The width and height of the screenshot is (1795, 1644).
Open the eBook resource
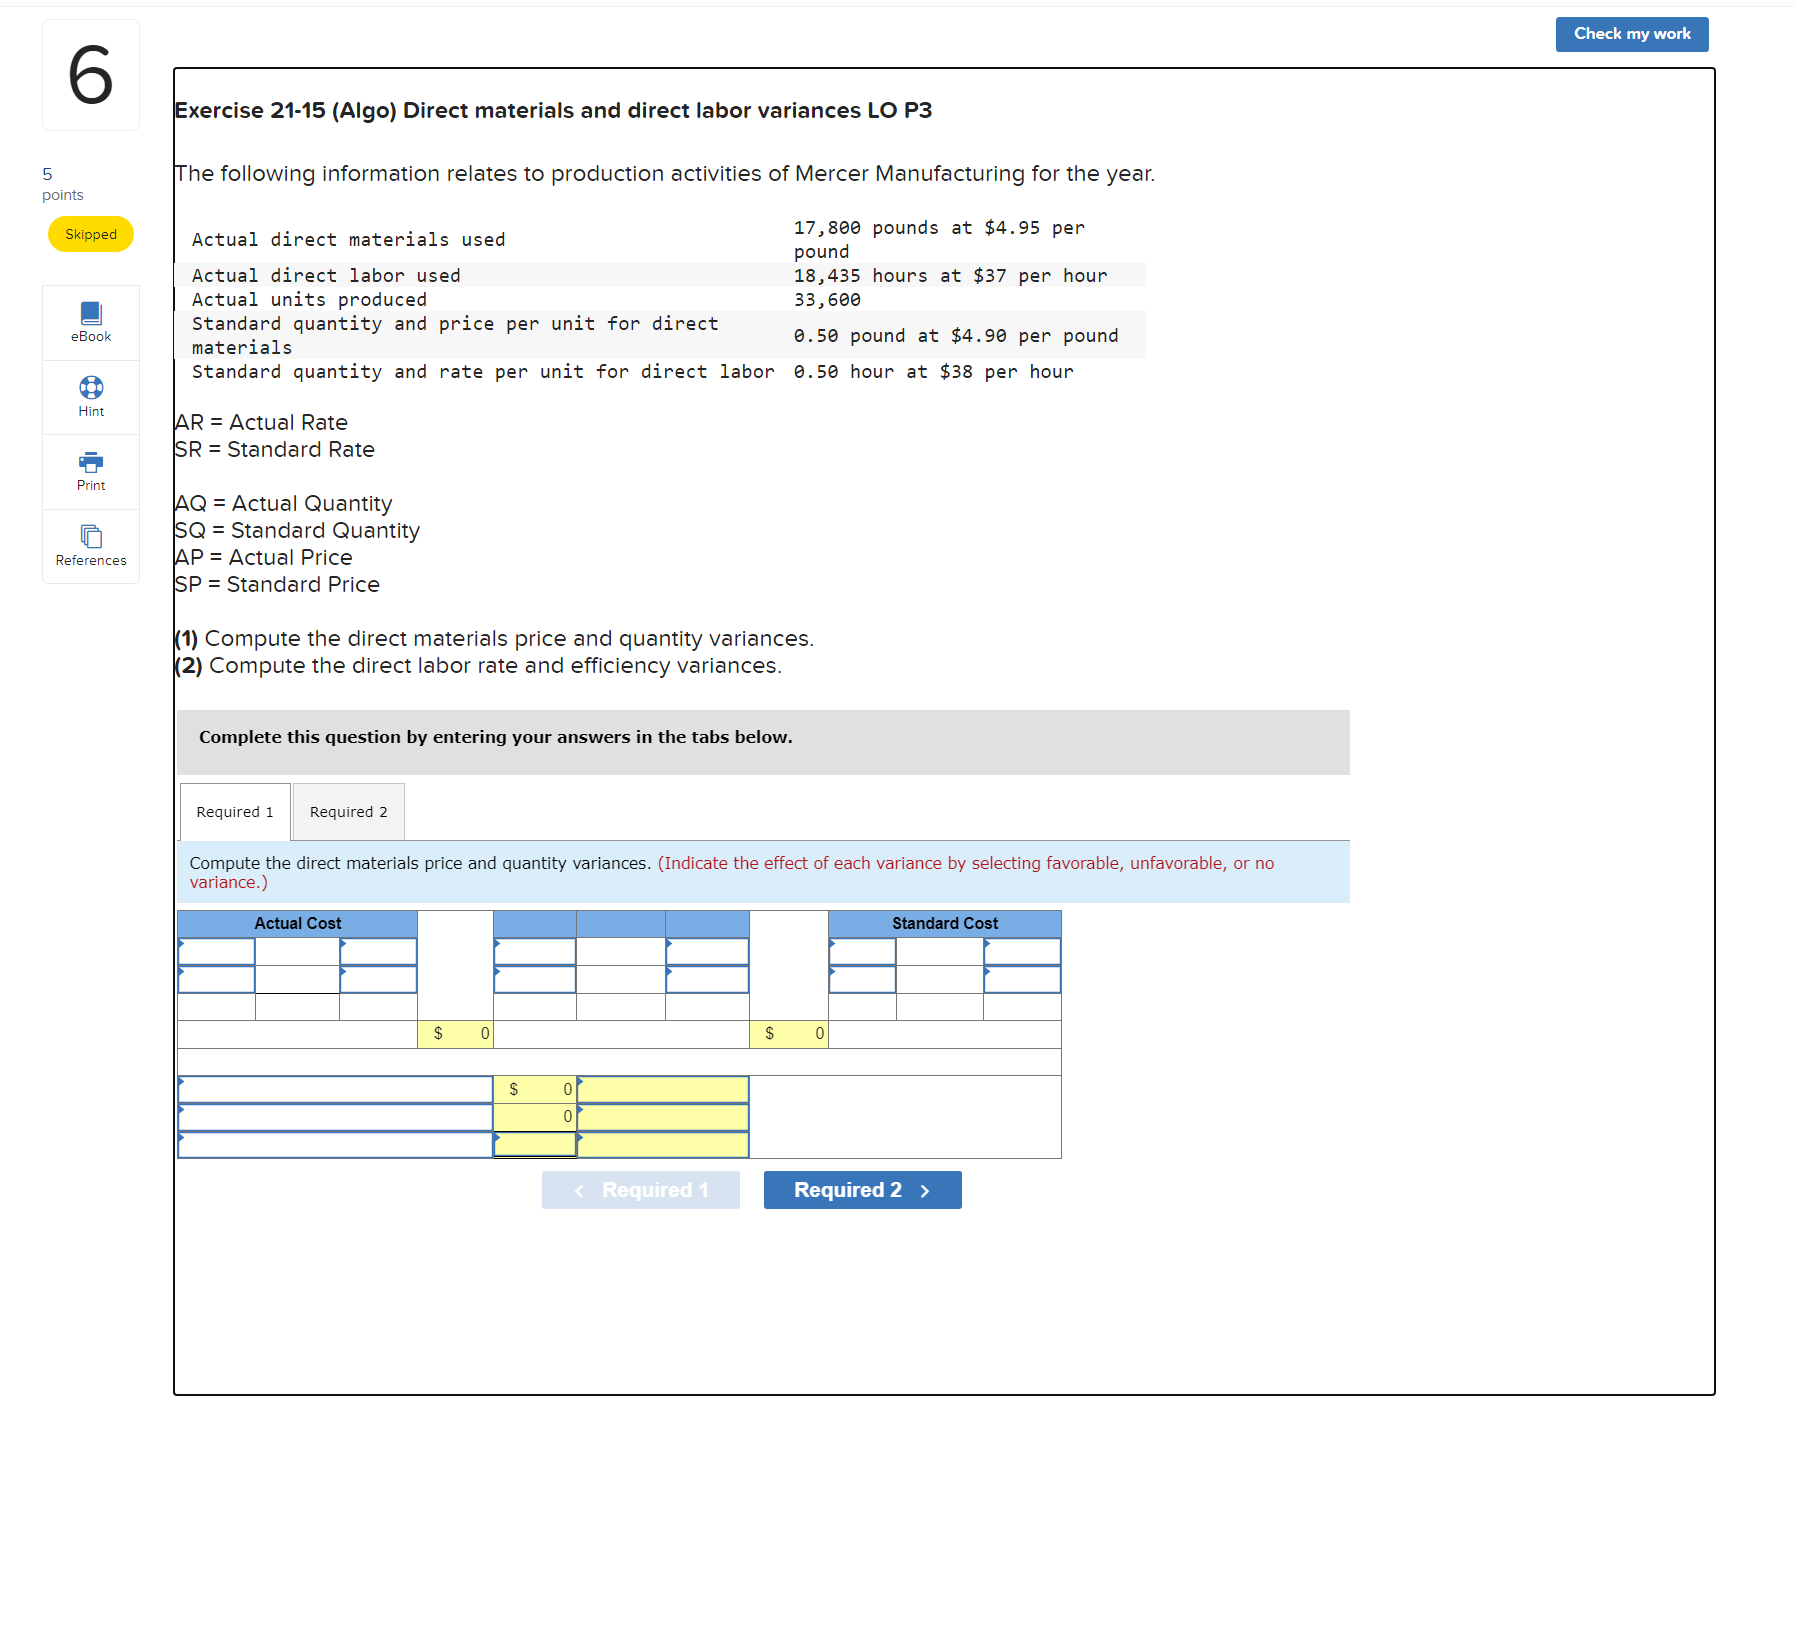91,323
